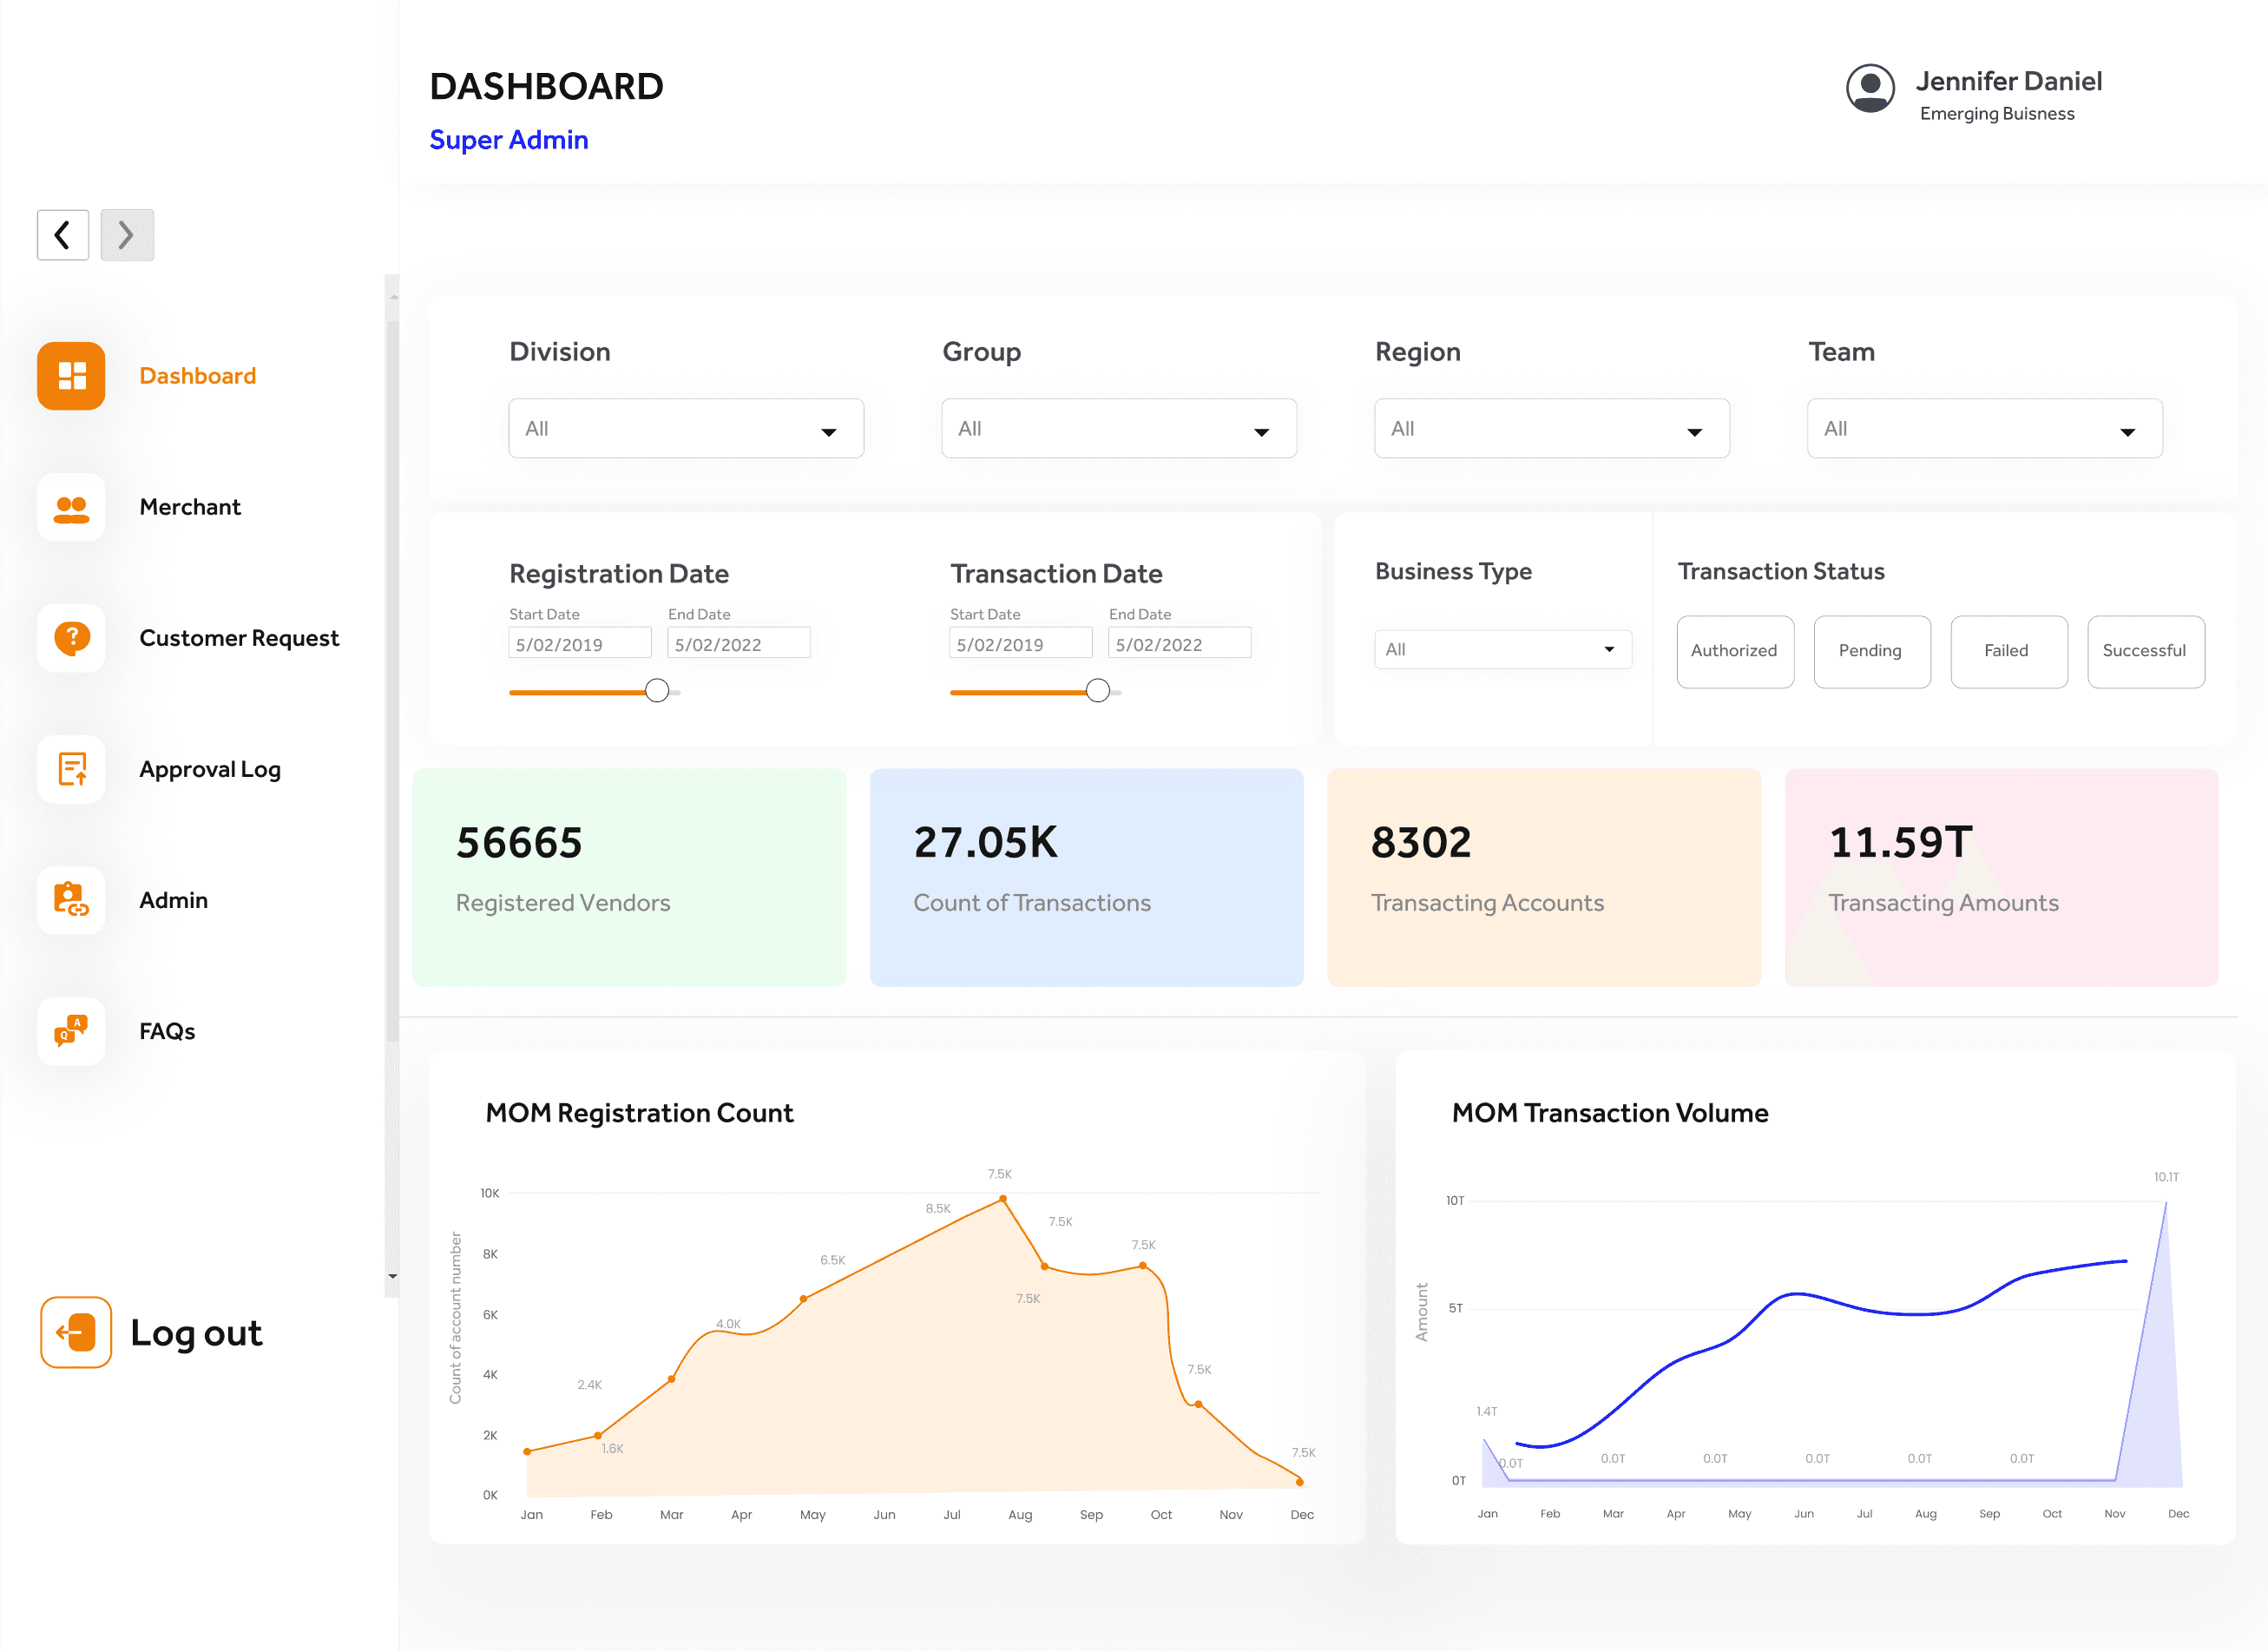
Task: Click the Jennifer Daniel user name
Action: [x=2008, y=81]
